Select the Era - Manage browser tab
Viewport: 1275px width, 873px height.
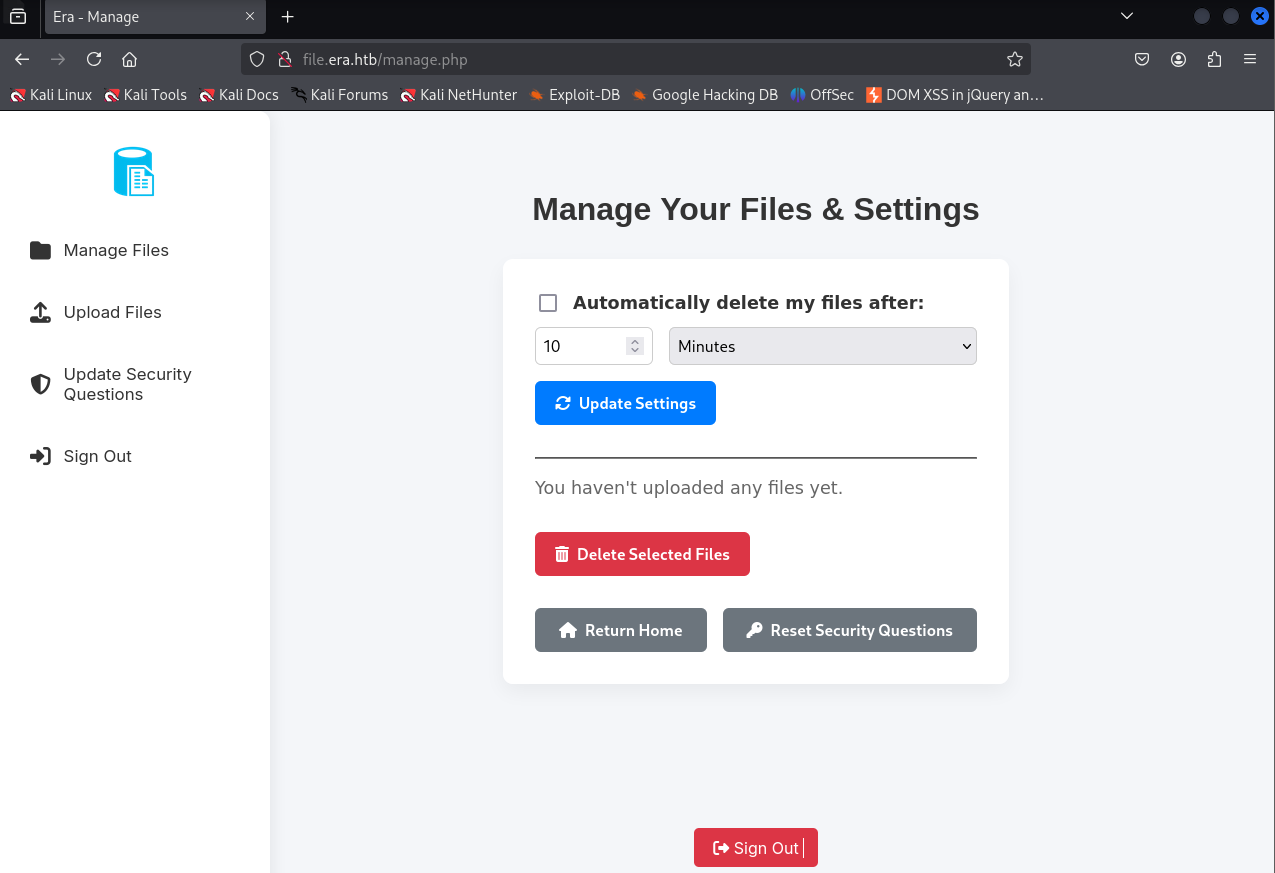point(140,17)
